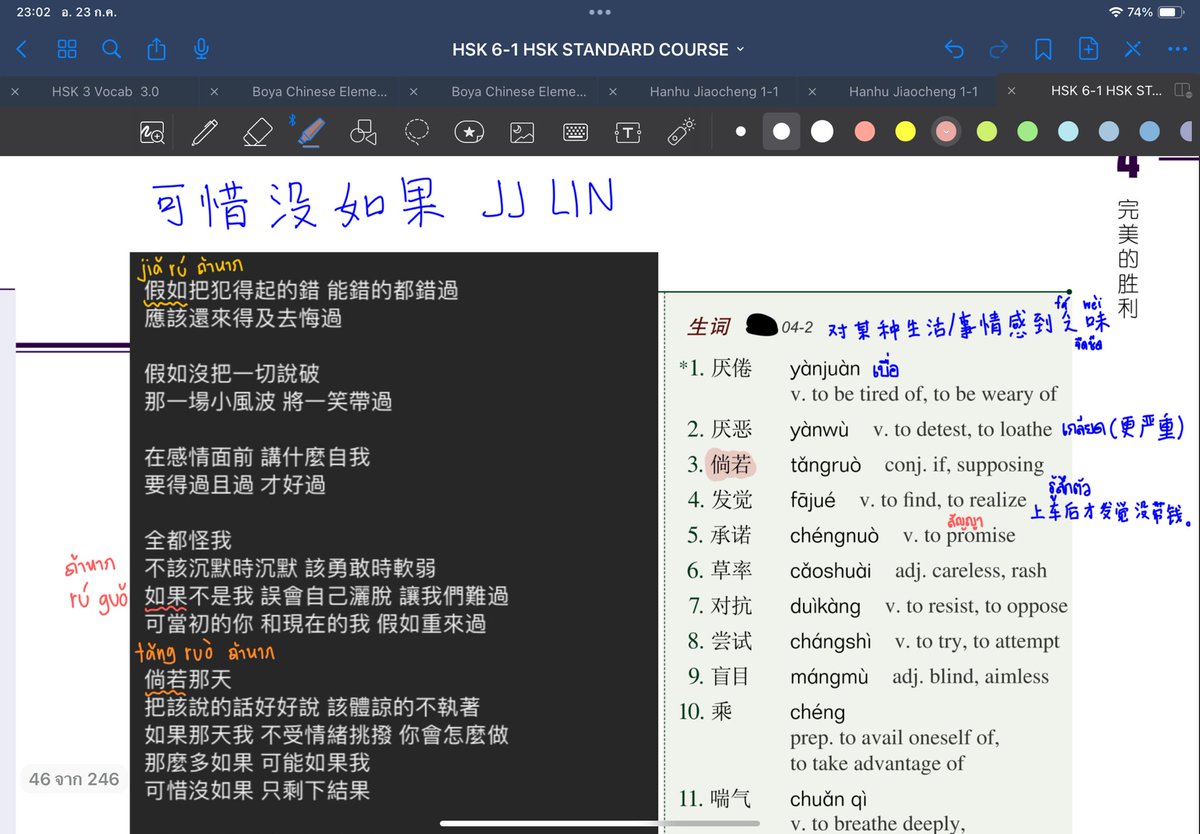Tap the lyric line 可惜沒如果 只剩下結果

click(257, 790)
